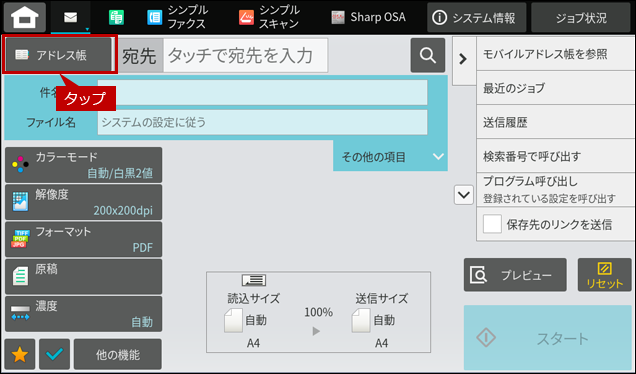Tick the 保存先のリンクを送信 checkbox
Viewport: 636px width, 374px height.
pyautogui.click(x=492, y=224)
